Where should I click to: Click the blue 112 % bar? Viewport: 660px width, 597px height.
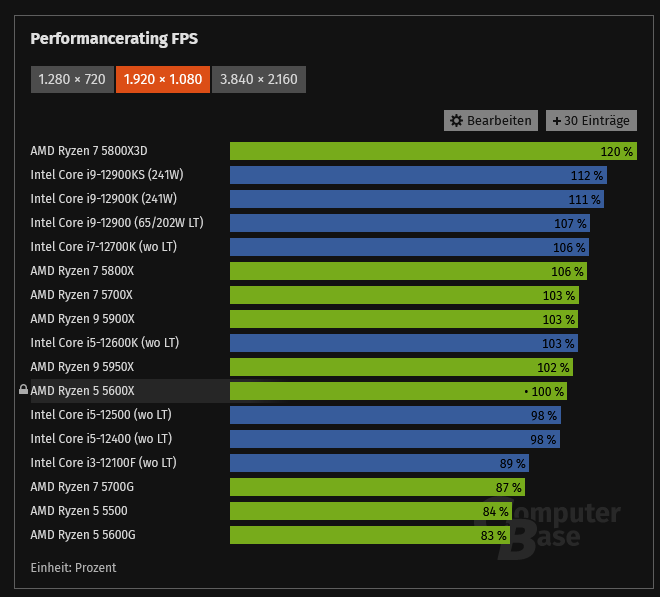(x=418, y=175)
